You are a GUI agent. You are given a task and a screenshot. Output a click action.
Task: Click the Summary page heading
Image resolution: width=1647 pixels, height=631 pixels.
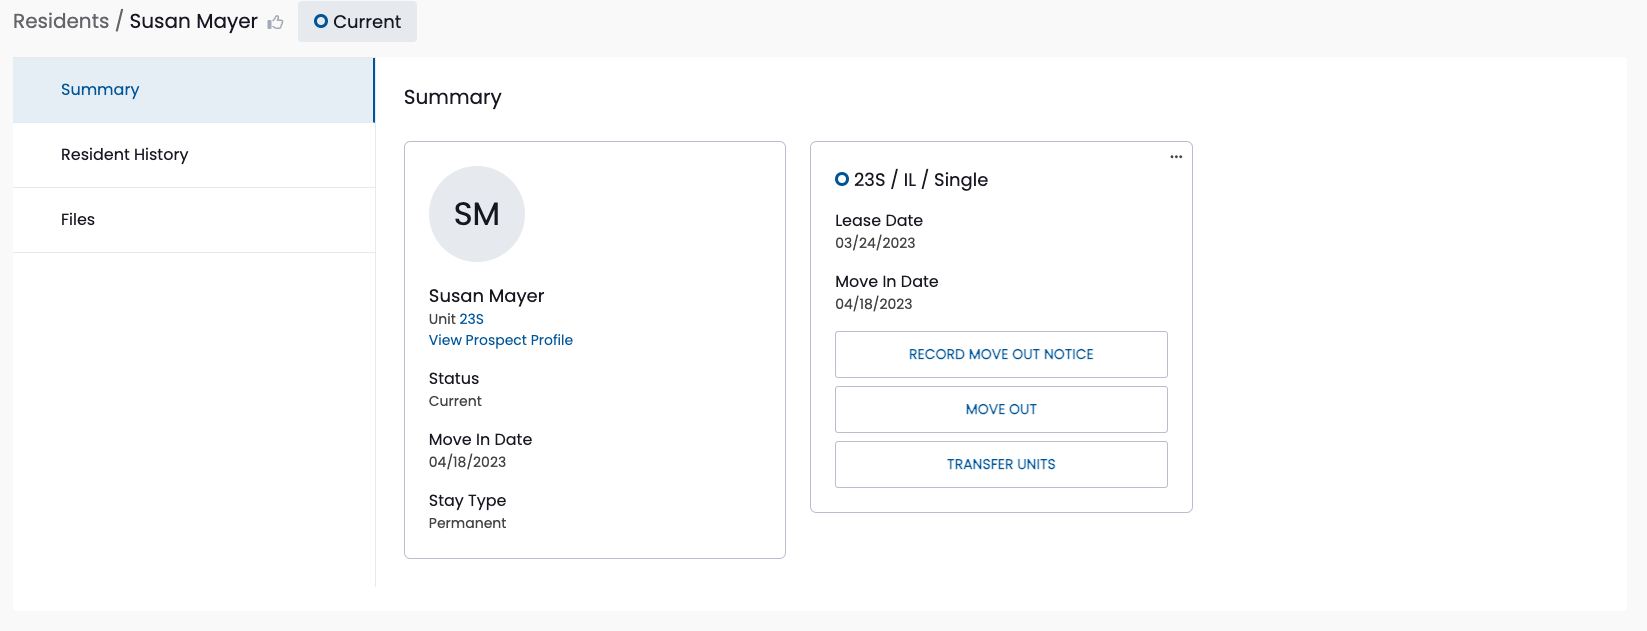[x=452, y=97]
